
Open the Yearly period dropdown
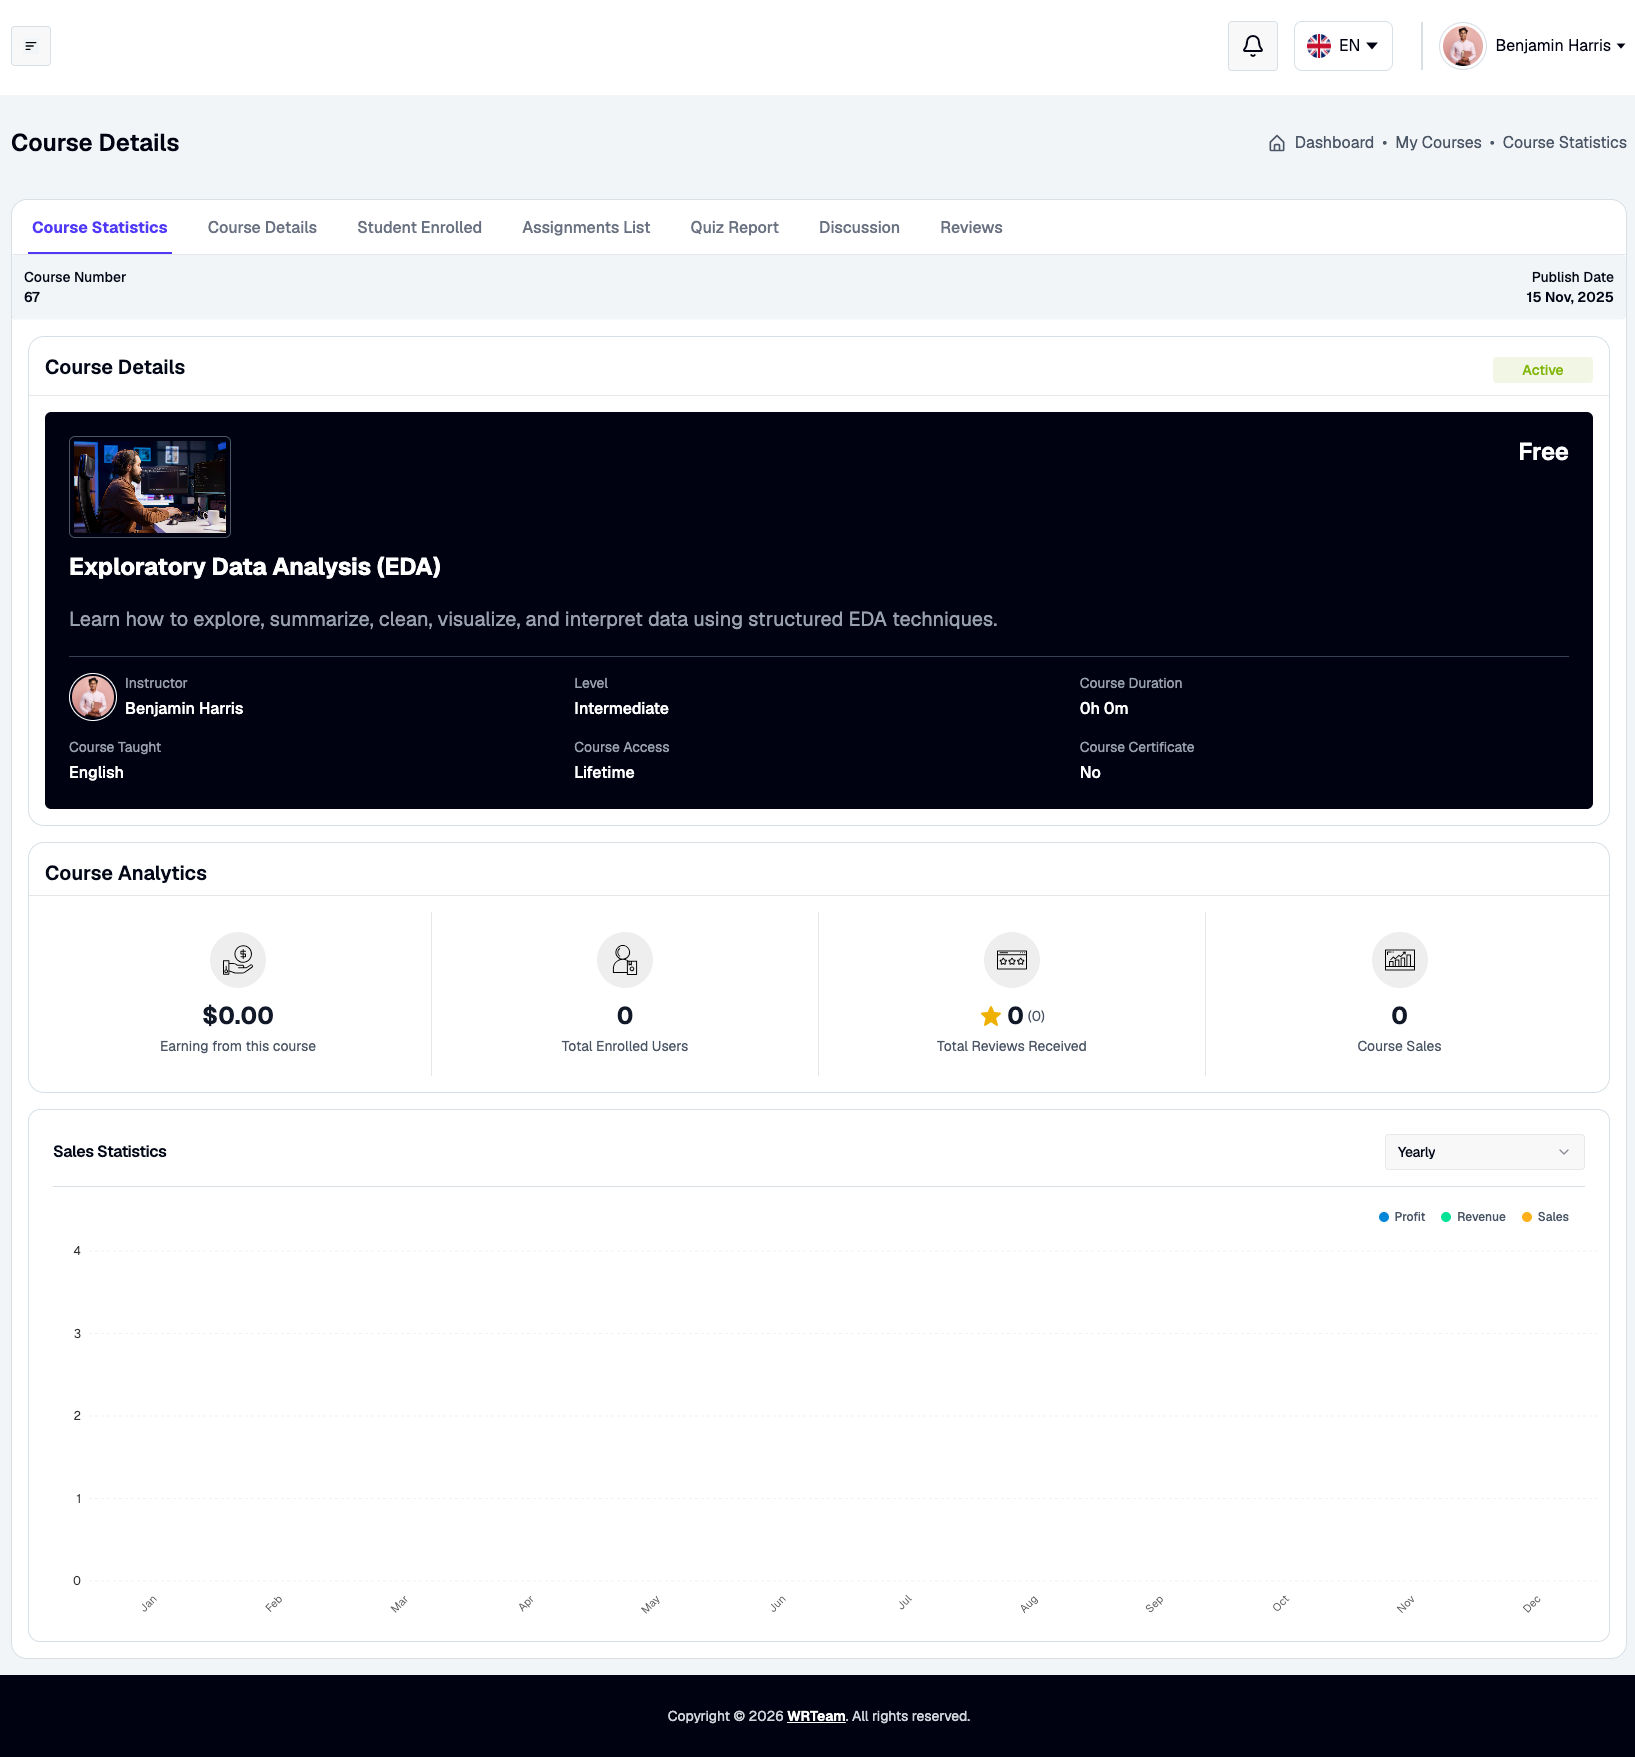(x=1484, y=1152)
